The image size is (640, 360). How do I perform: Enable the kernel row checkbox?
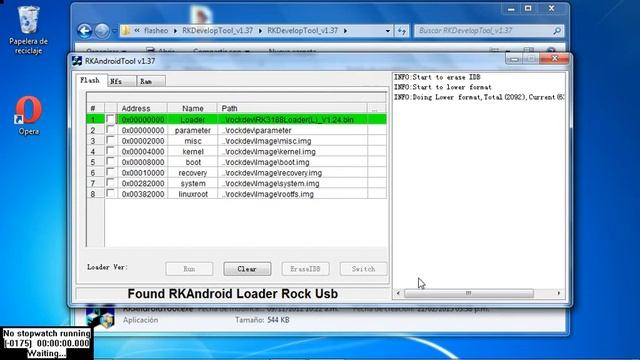110,151
